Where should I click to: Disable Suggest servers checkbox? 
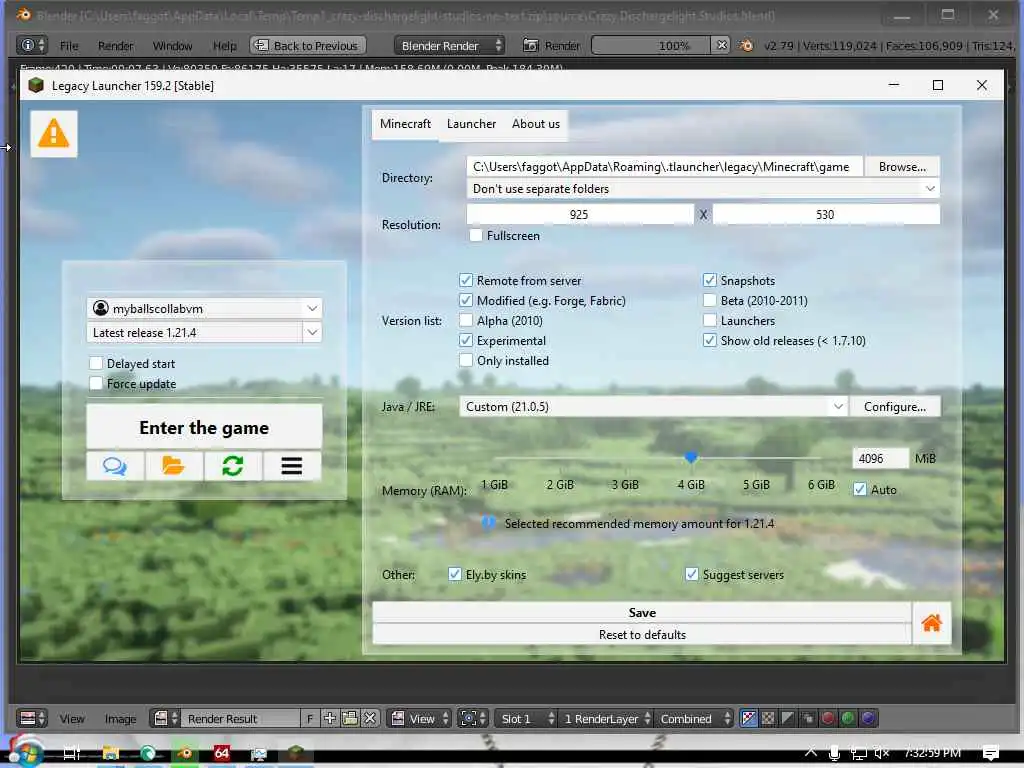[692, 574]
